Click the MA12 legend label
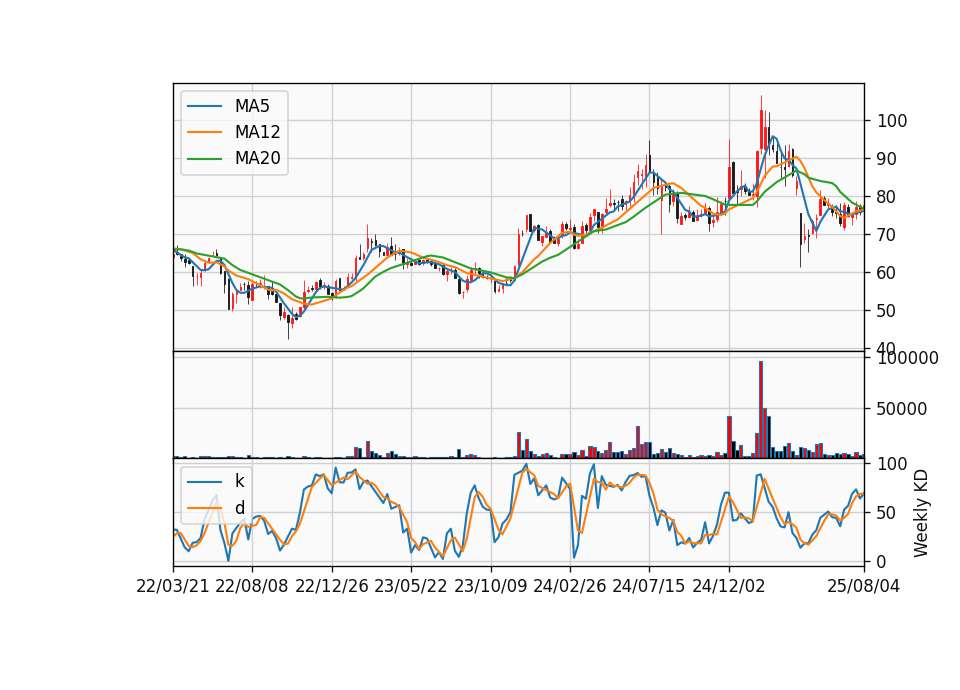960x690 pixels. point(258,132)
